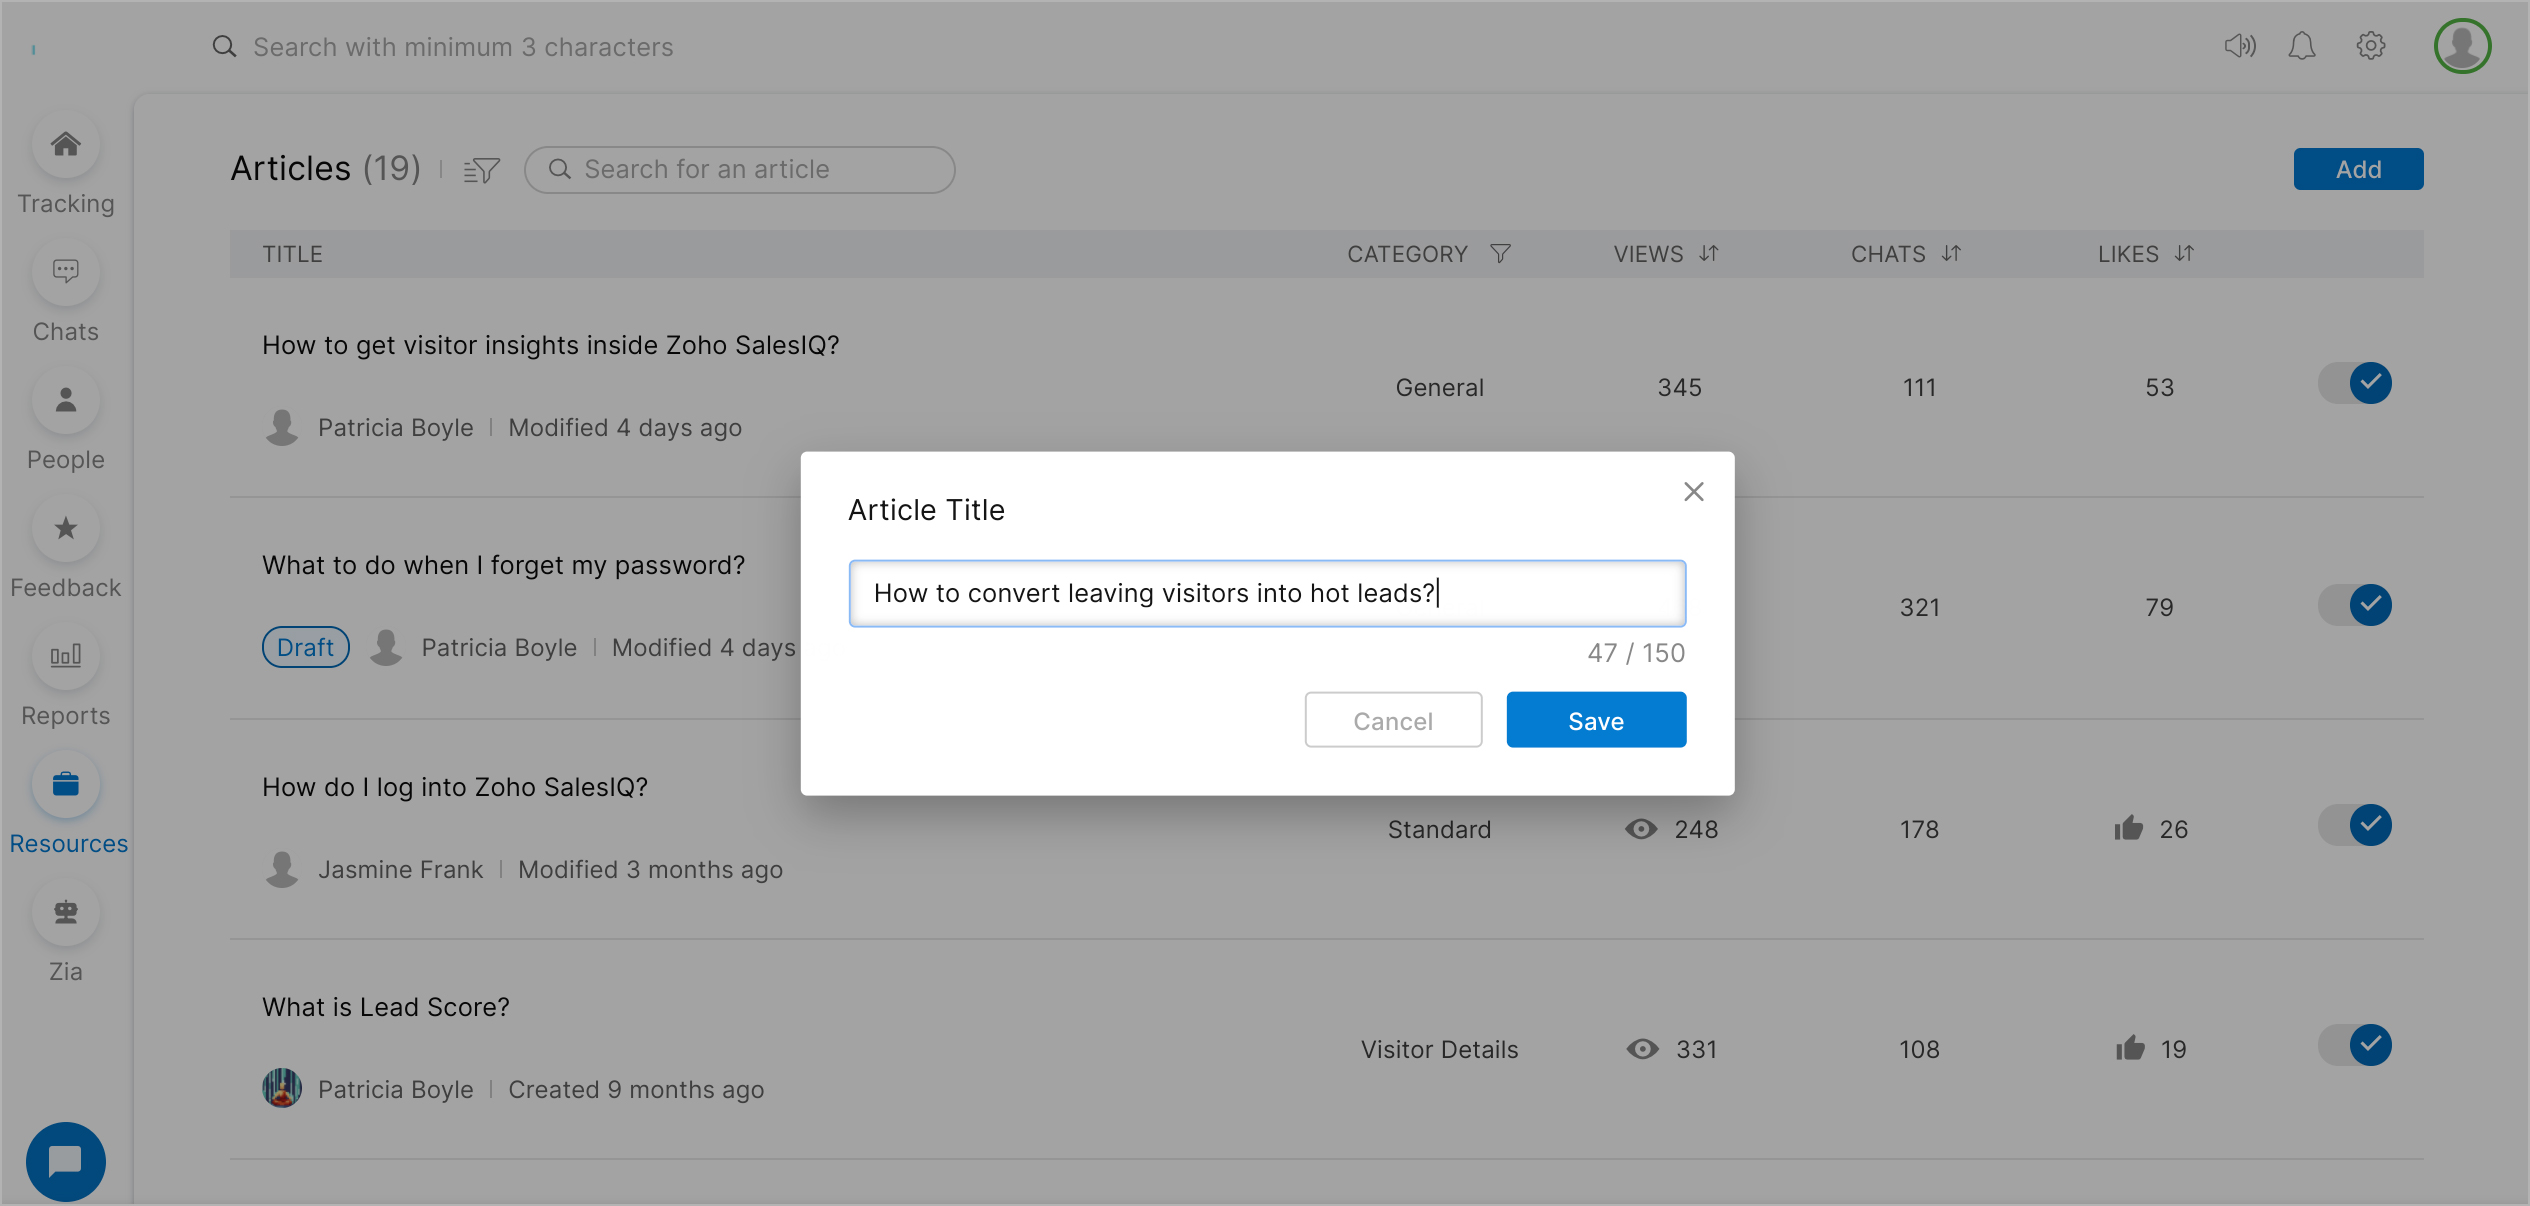This screenshot has width=2530, height=1206.
Task: Open the Reports chart icon
Action: pyautogui.click(x=66, y=657)
